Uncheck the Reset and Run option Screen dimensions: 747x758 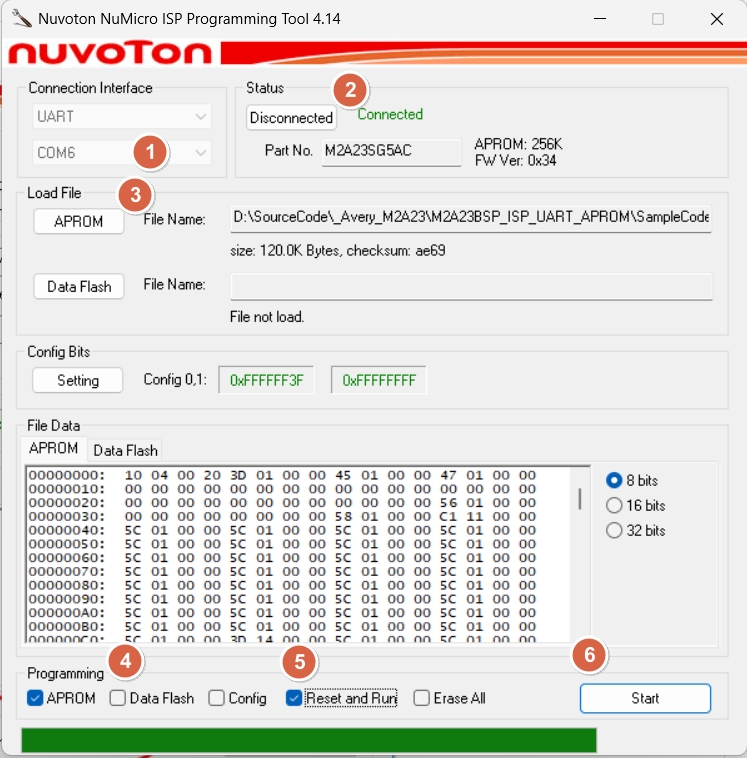(294, 698)
